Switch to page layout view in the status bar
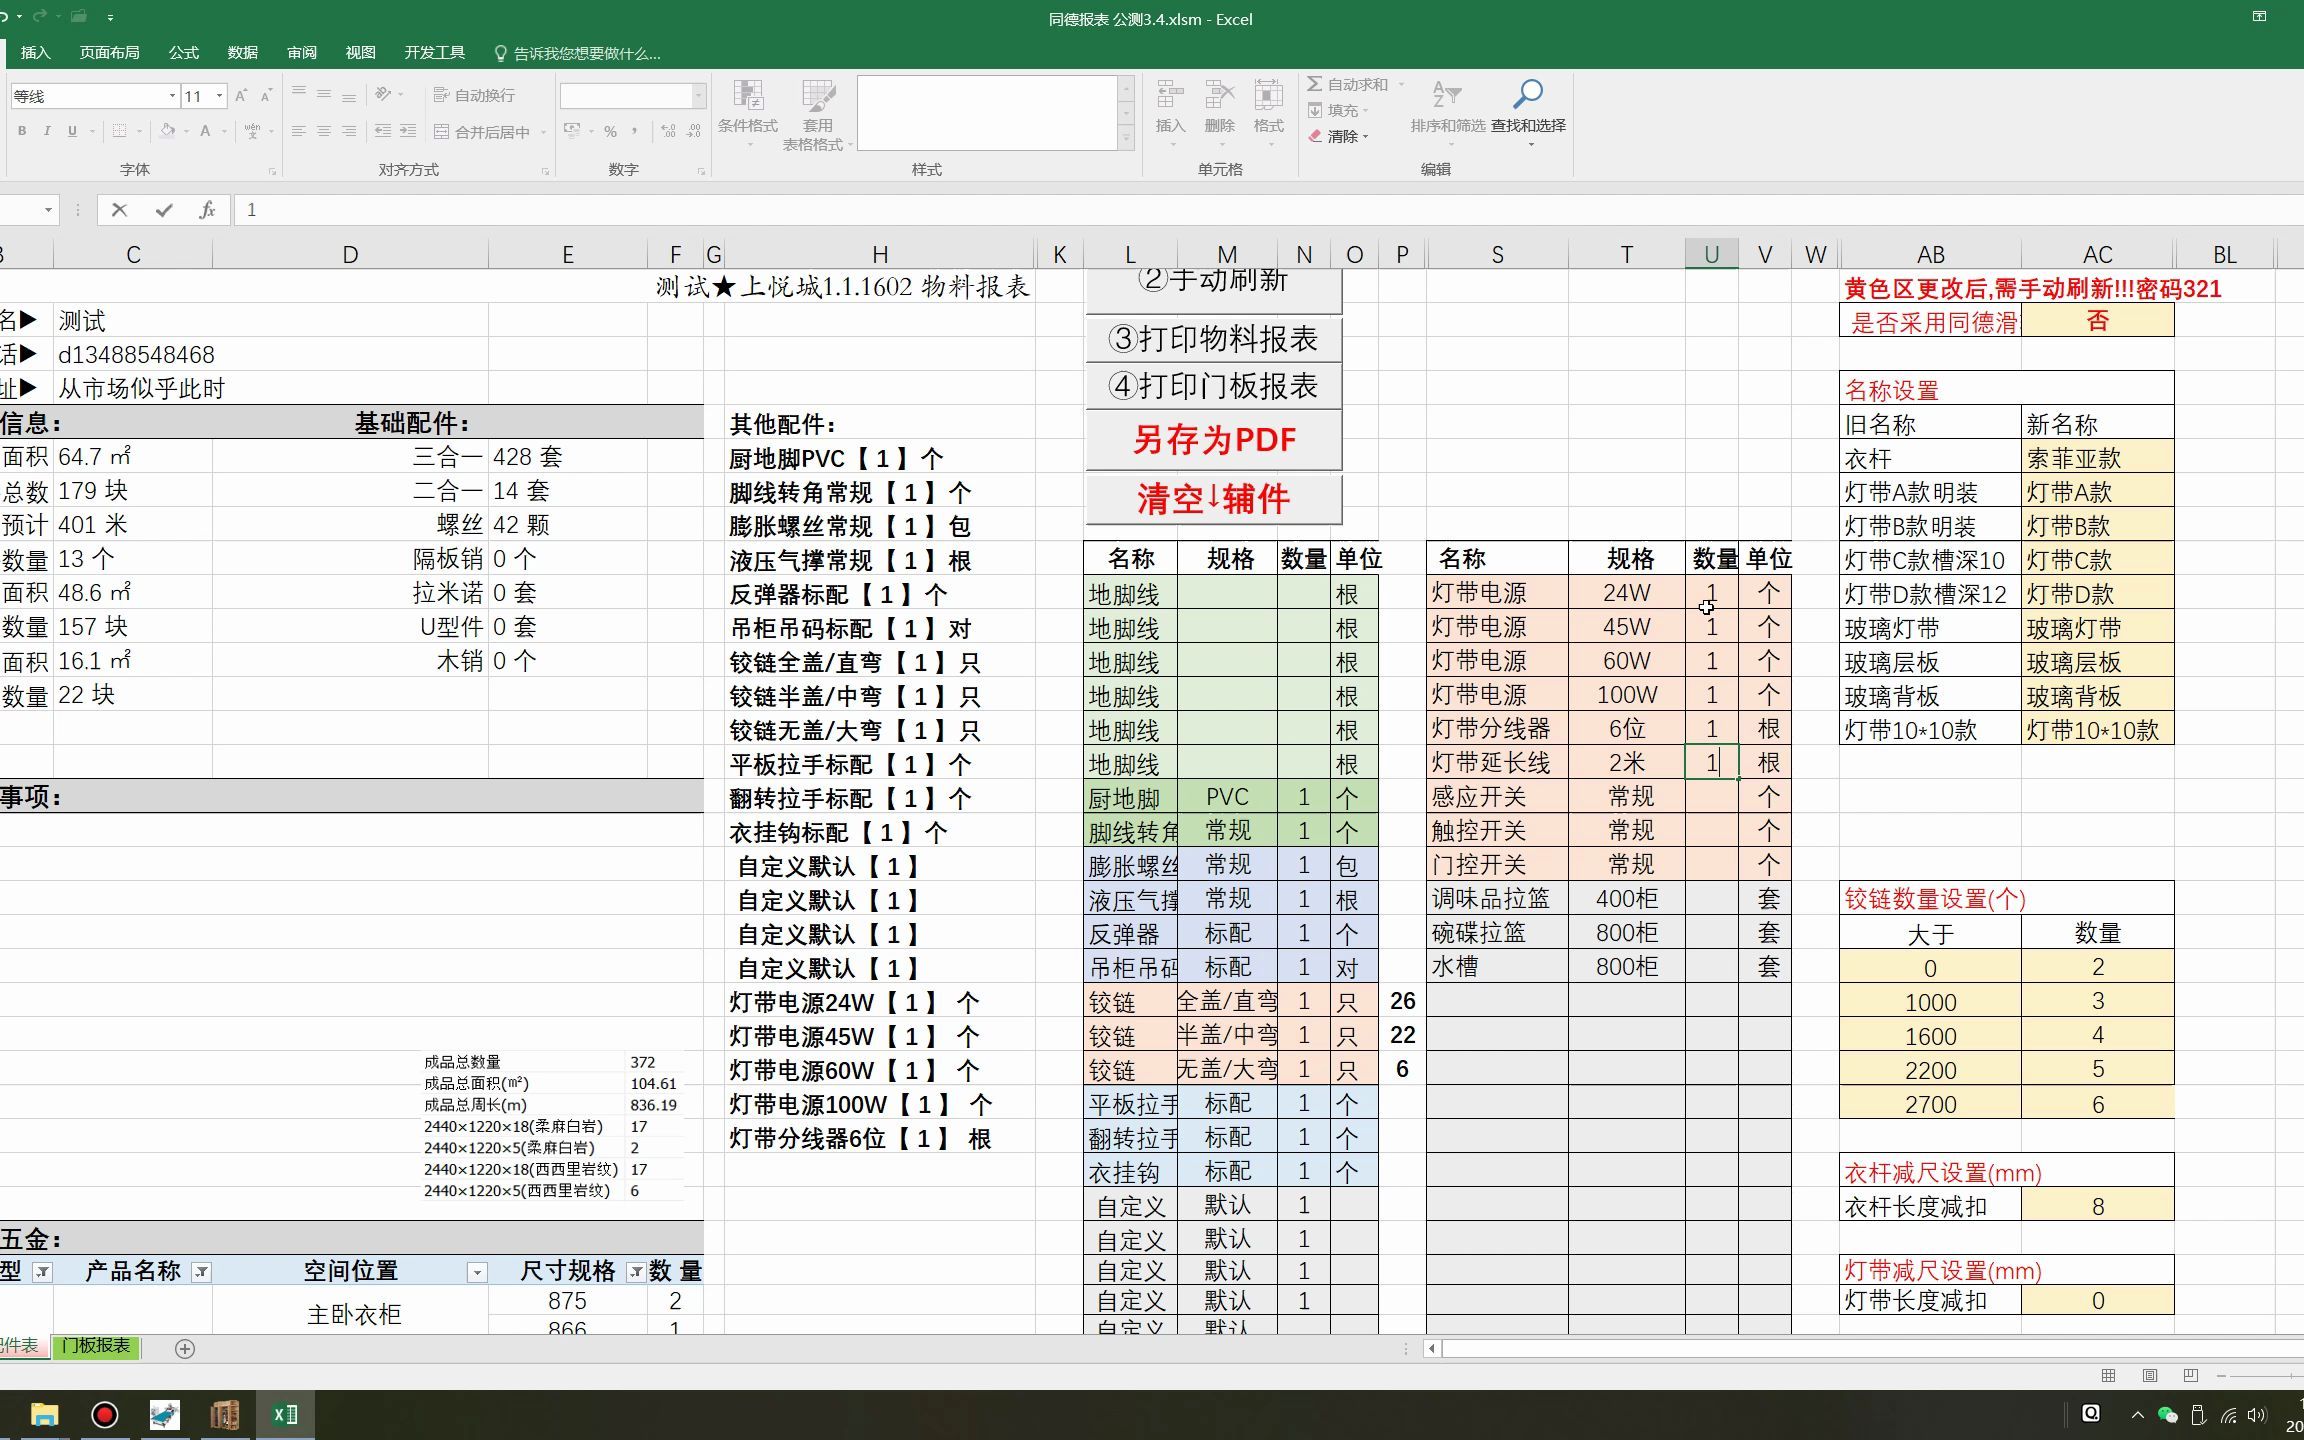 pos(2150,1376)
